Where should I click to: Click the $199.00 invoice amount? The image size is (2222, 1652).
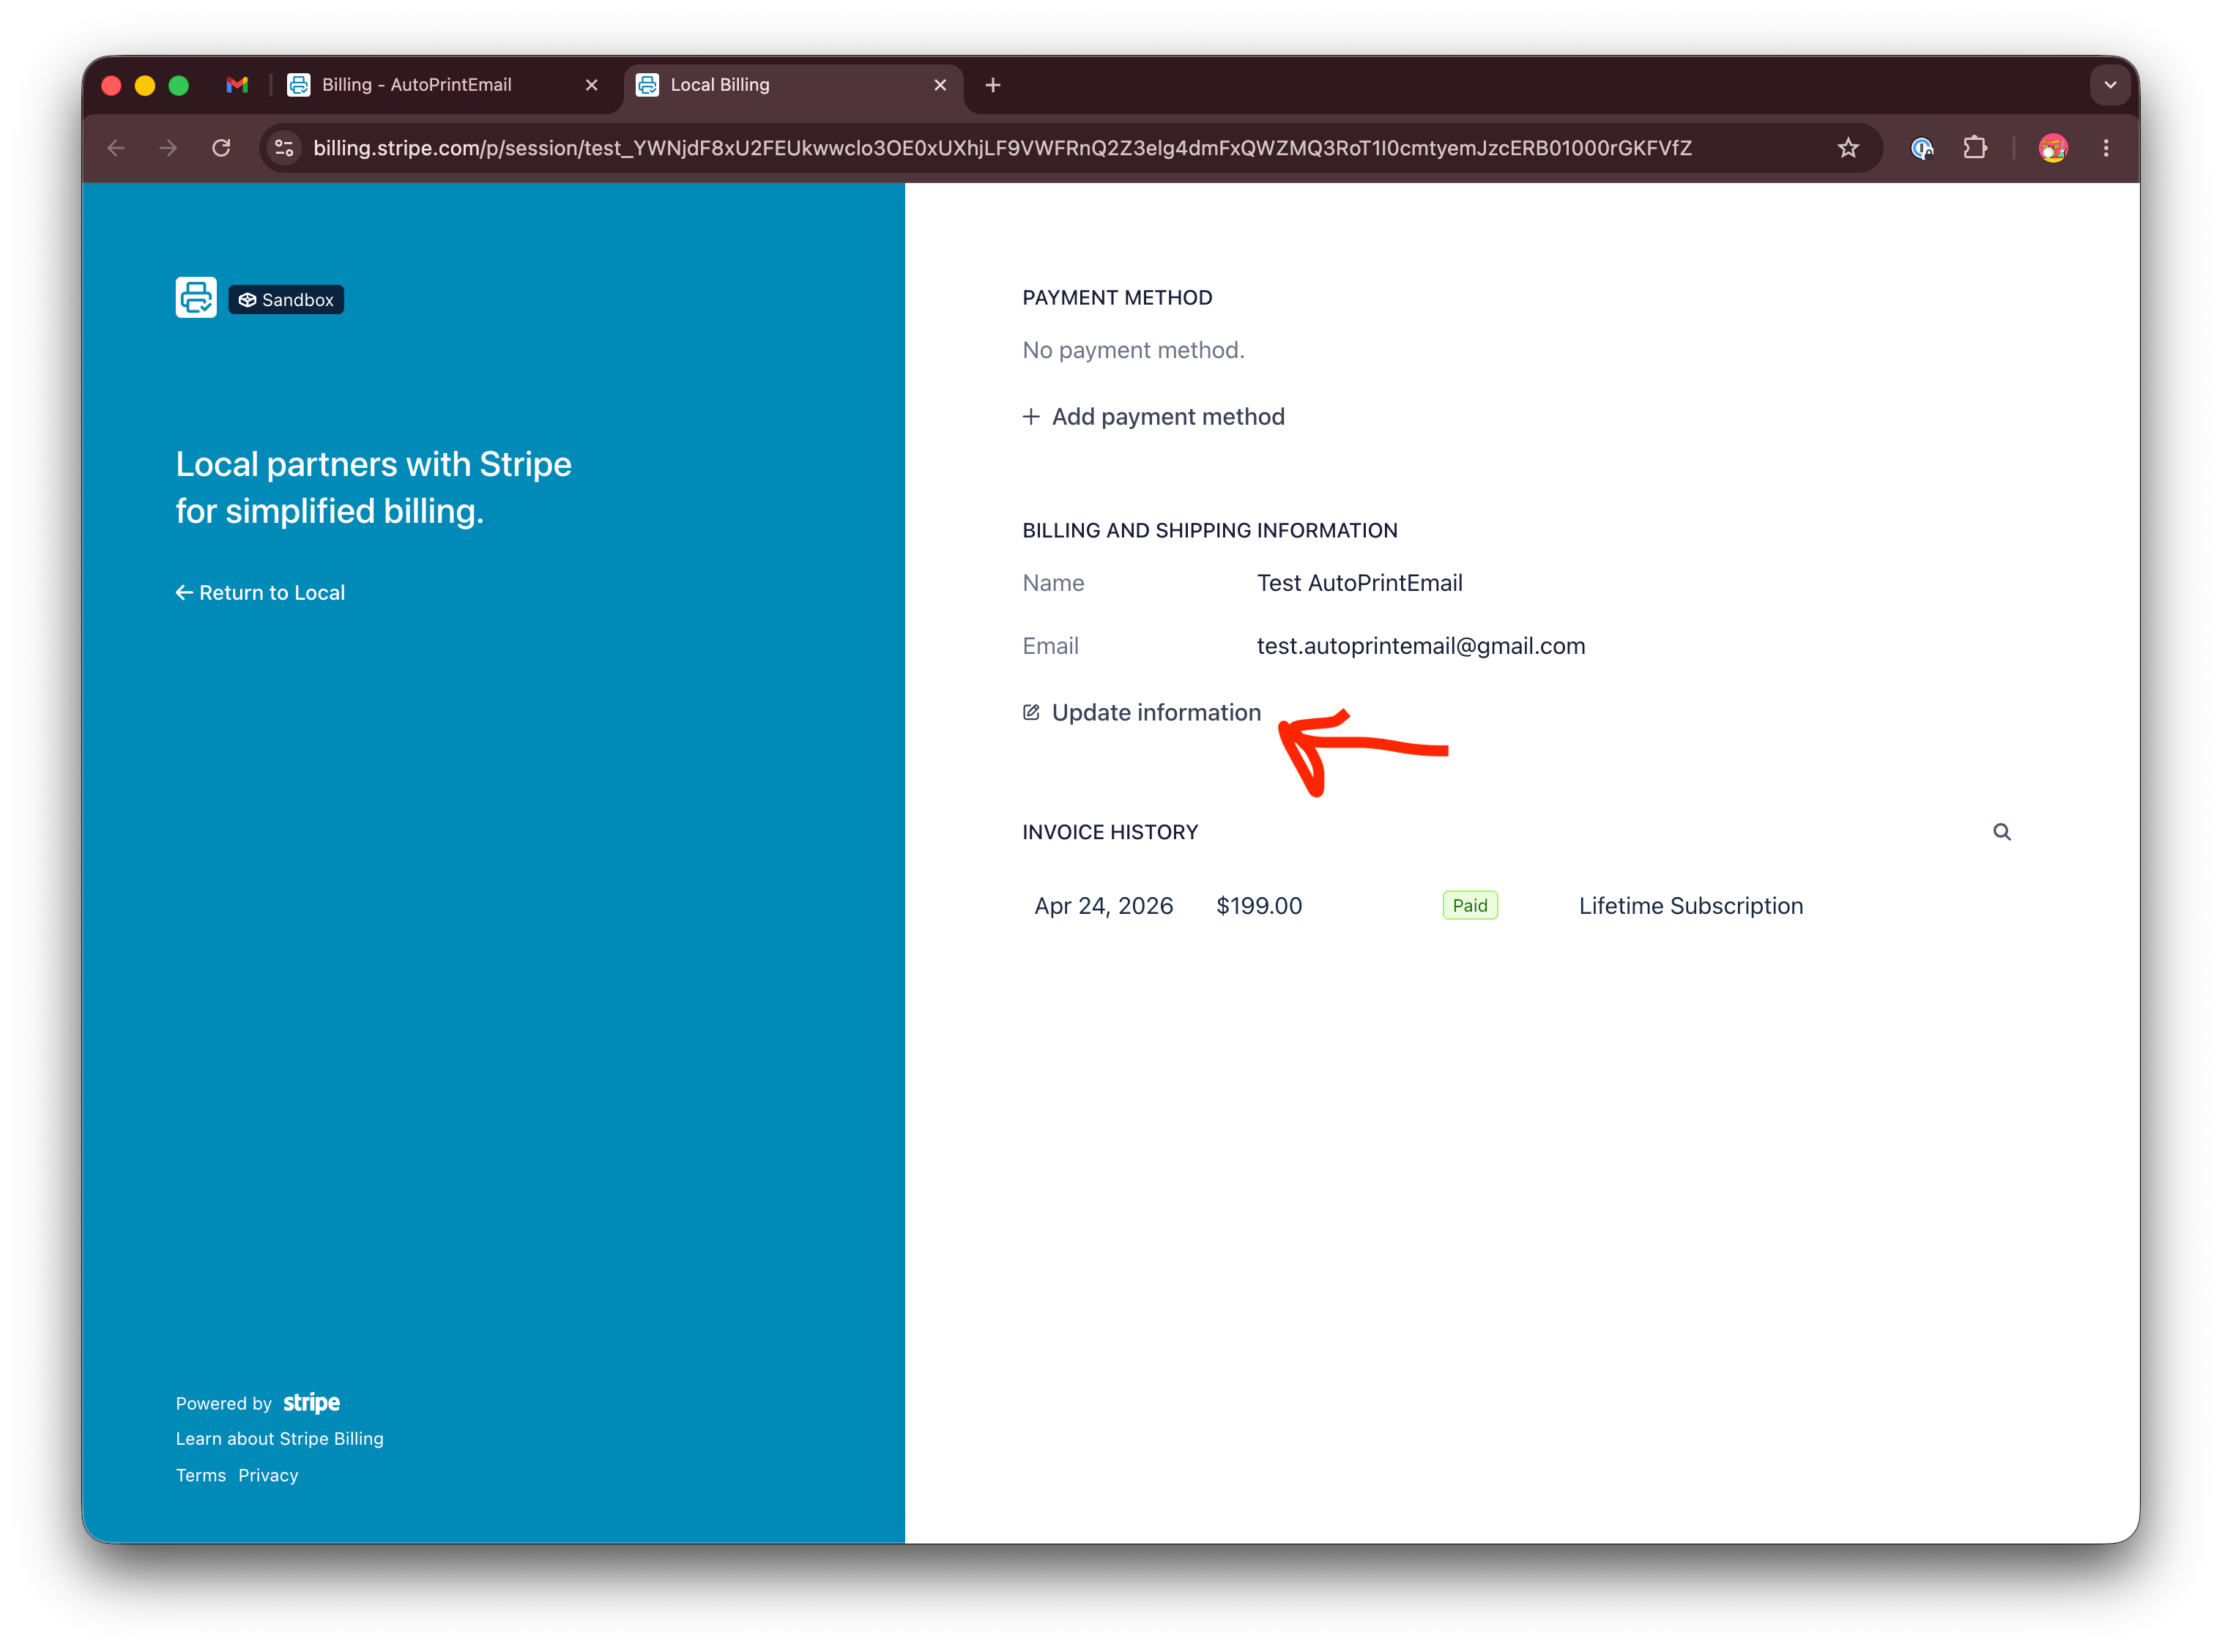point(1259,905)
